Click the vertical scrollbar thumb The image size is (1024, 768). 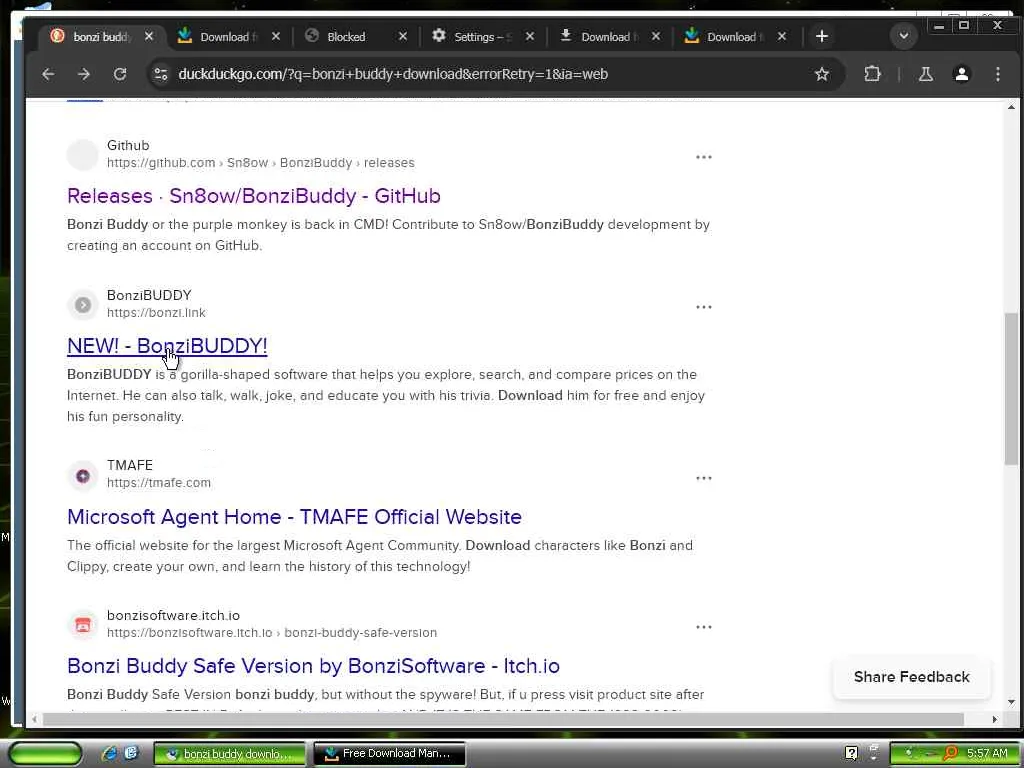1011,389
